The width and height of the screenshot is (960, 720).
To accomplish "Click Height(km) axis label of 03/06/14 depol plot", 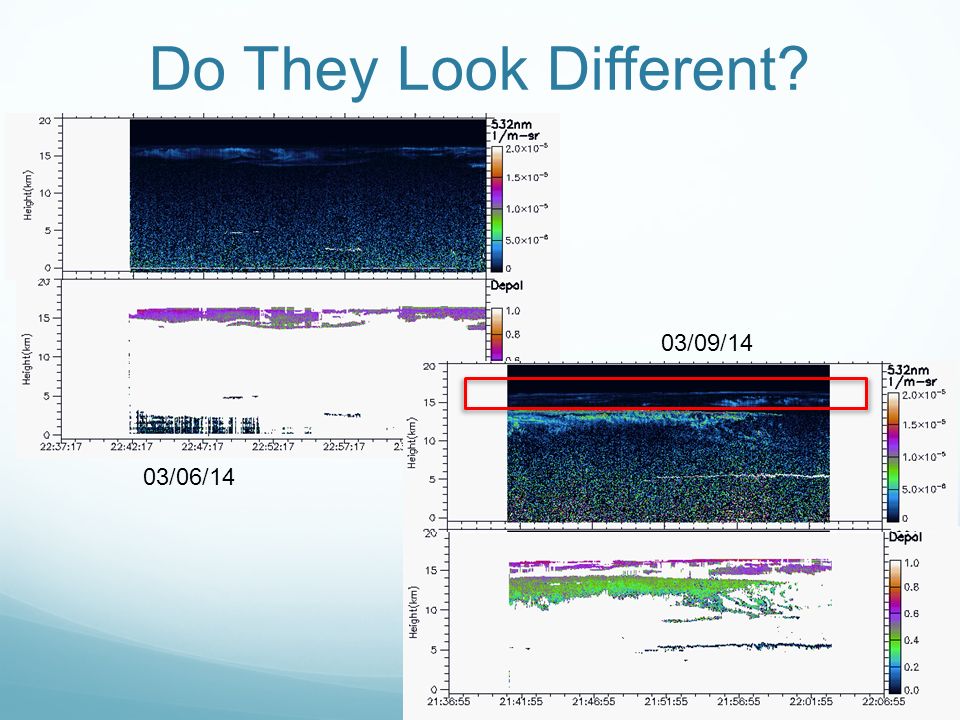I will tap(27, 359).
